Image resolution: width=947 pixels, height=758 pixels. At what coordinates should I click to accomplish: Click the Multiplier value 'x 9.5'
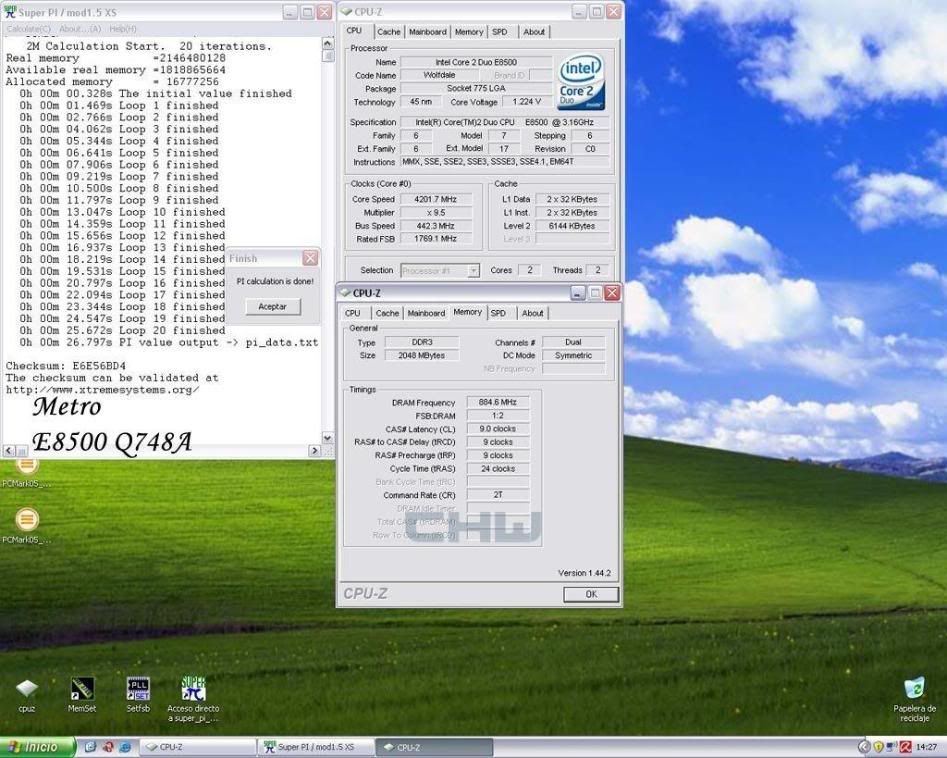[436, 213]
